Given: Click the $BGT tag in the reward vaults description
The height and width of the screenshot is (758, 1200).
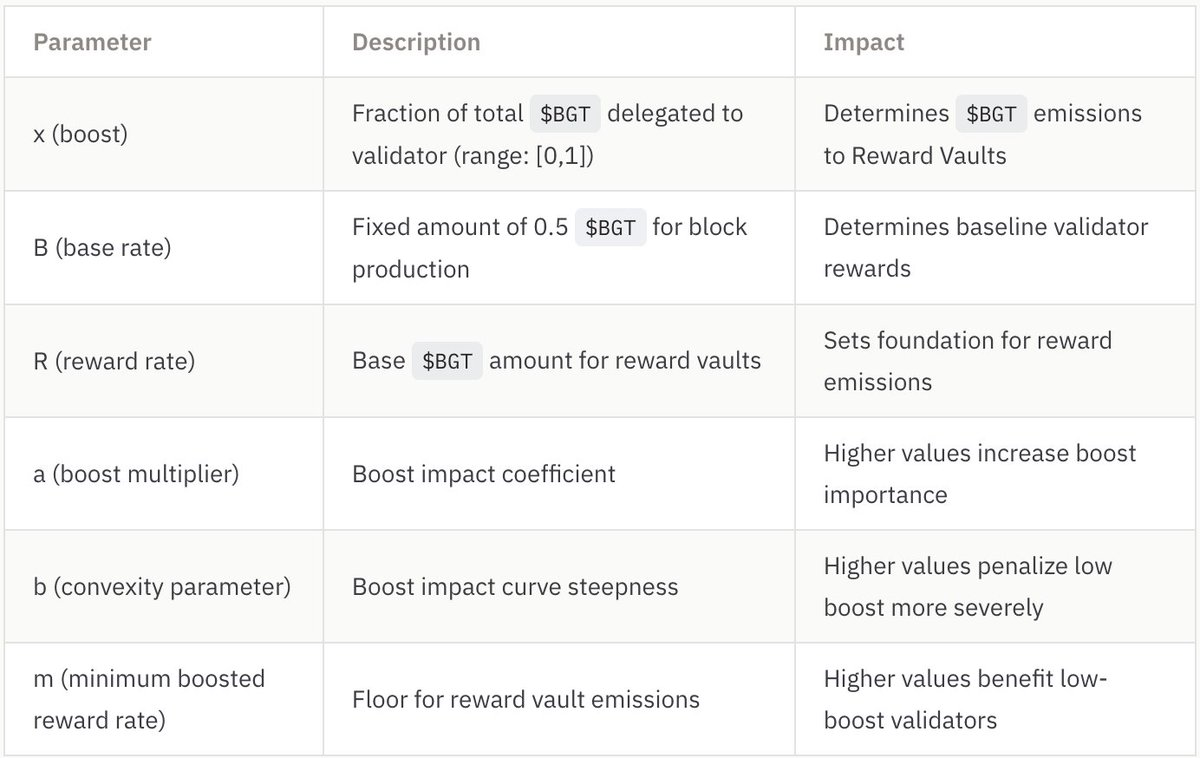Looking at the screenshot, I should 447,361.
